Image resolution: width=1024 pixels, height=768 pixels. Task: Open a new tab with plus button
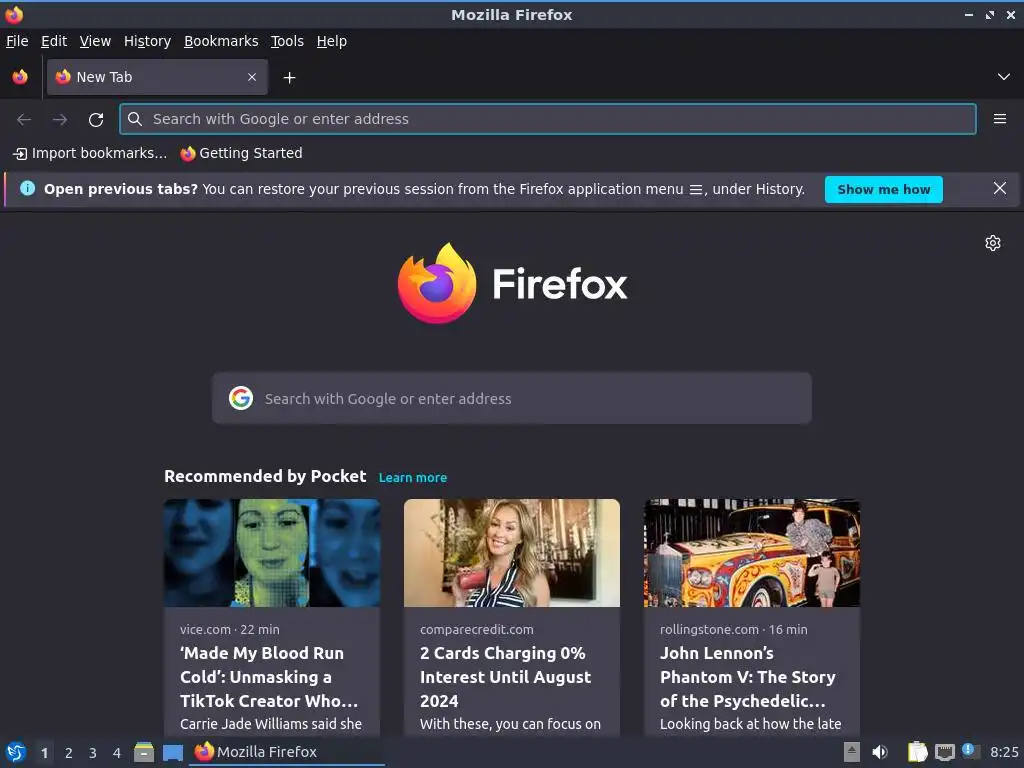[x=289, y=78]
